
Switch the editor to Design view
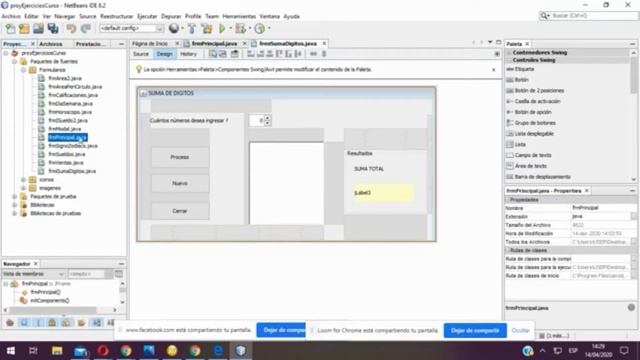click(164, 54)
